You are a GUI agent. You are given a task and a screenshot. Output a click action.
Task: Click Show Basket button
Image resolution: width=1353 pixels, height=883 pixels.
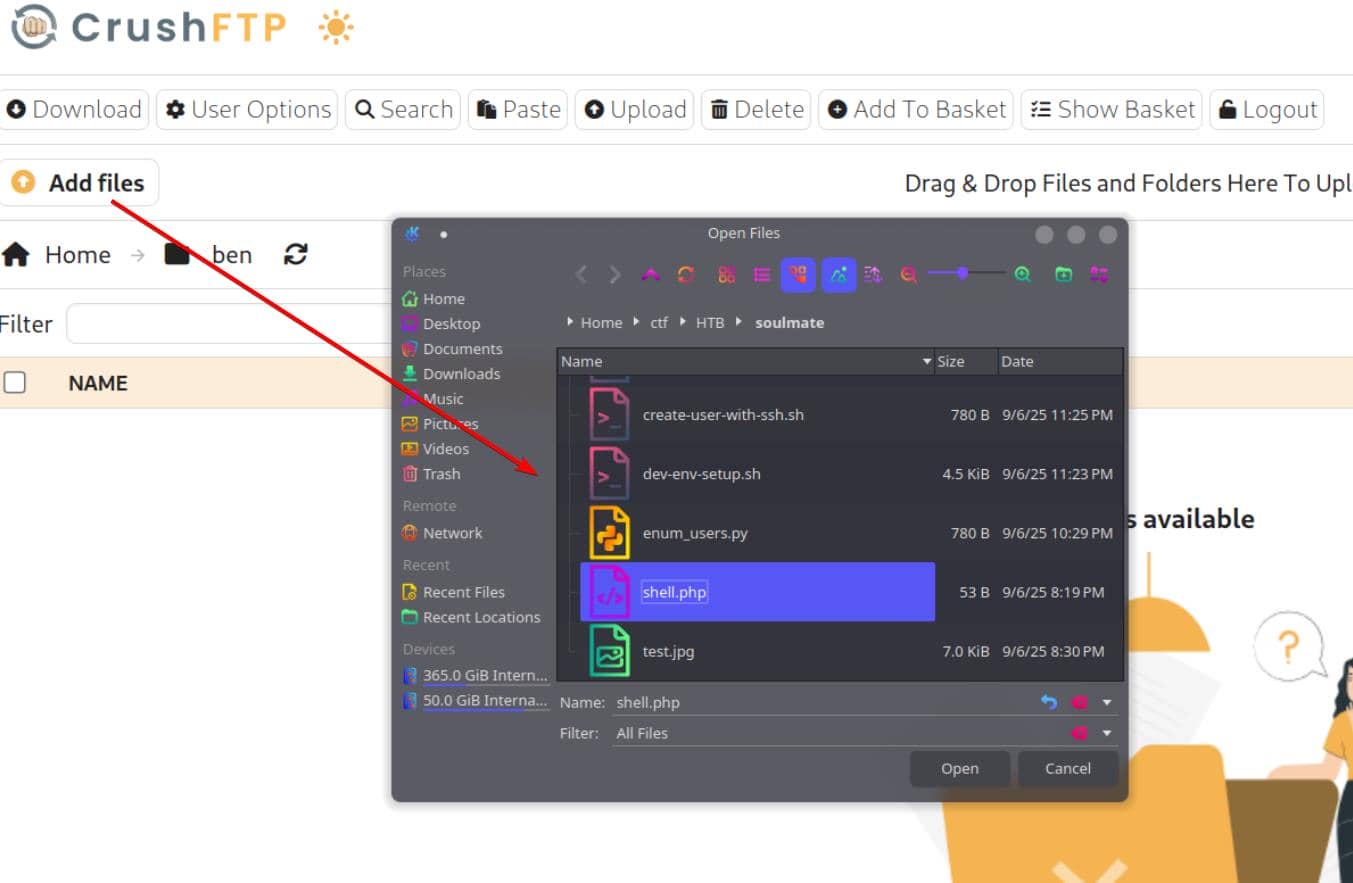tap(1112, 110)
